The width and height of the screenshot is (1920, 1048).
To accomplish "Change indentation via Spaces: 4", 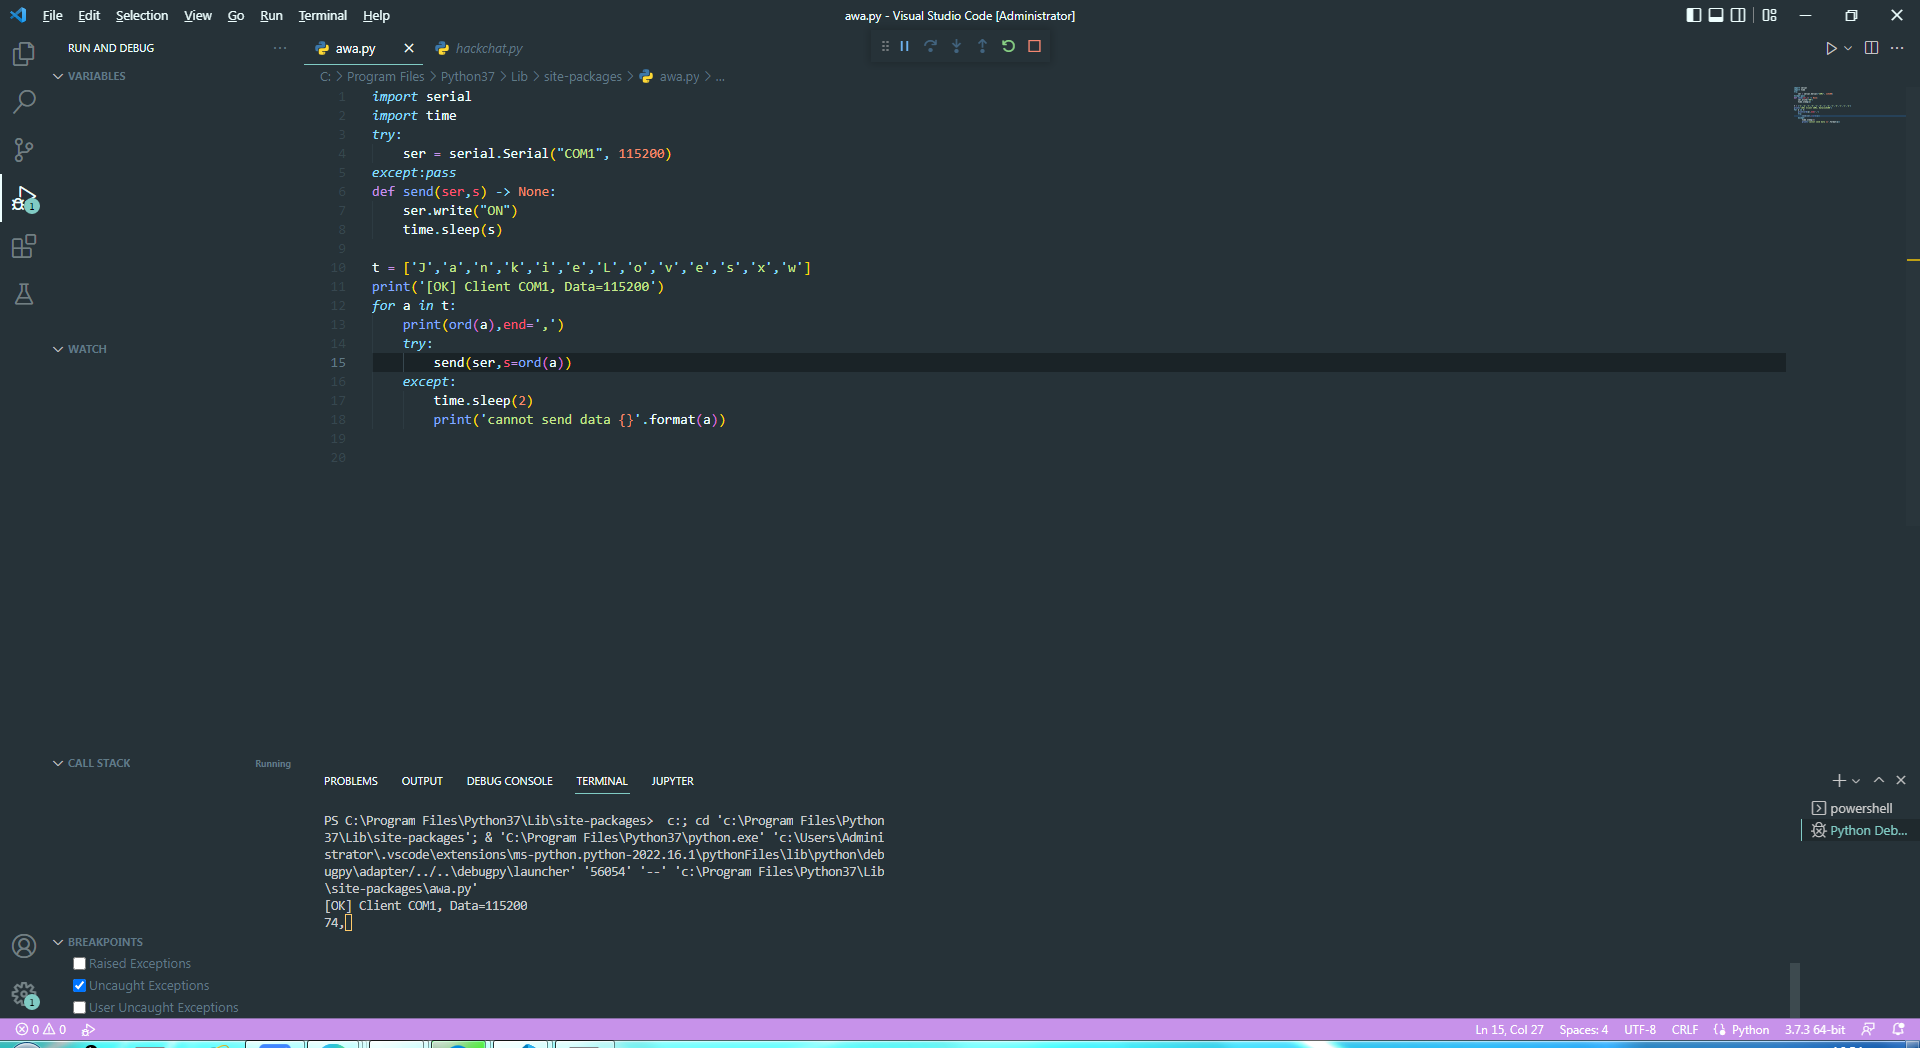I will 1583,1029.
